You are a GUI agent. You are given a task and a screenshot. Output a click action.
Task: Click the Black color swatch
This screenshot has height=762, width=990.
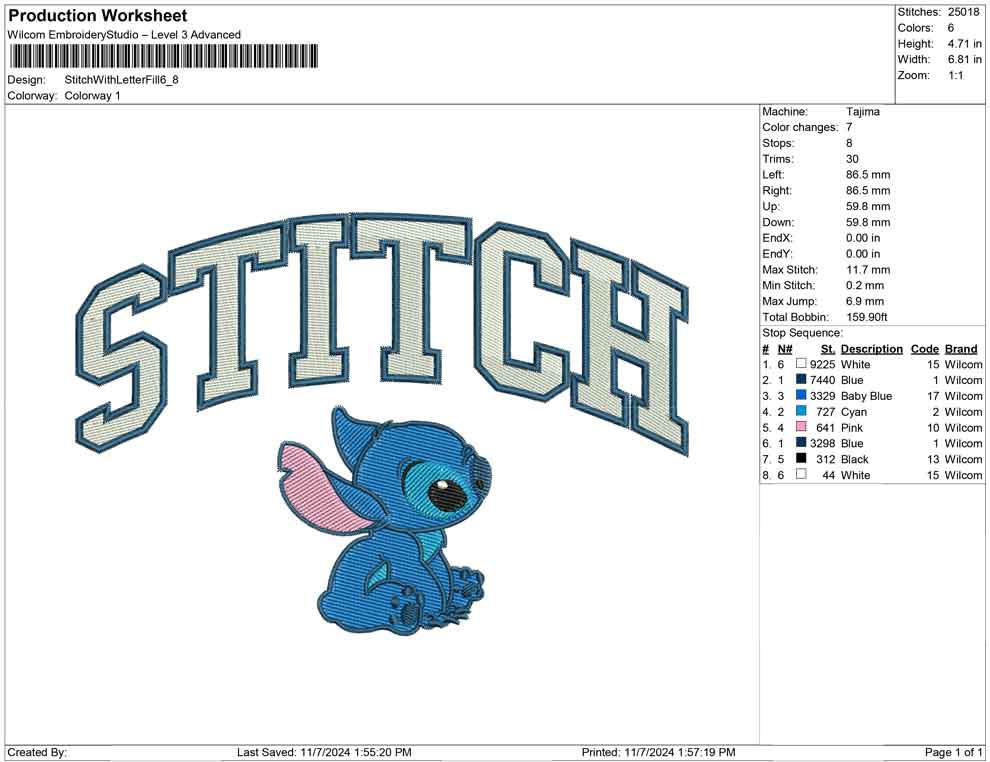(801, 458)
